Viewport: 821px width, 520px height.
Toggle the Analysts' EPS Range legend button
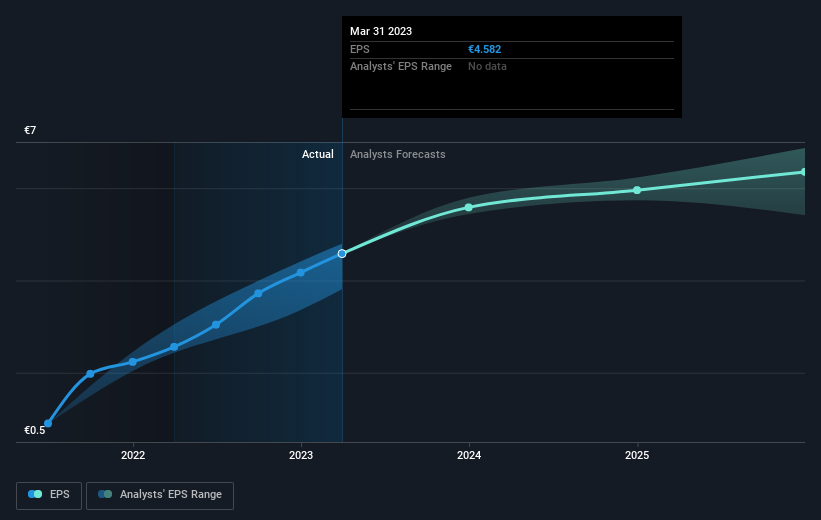point(160,495)
